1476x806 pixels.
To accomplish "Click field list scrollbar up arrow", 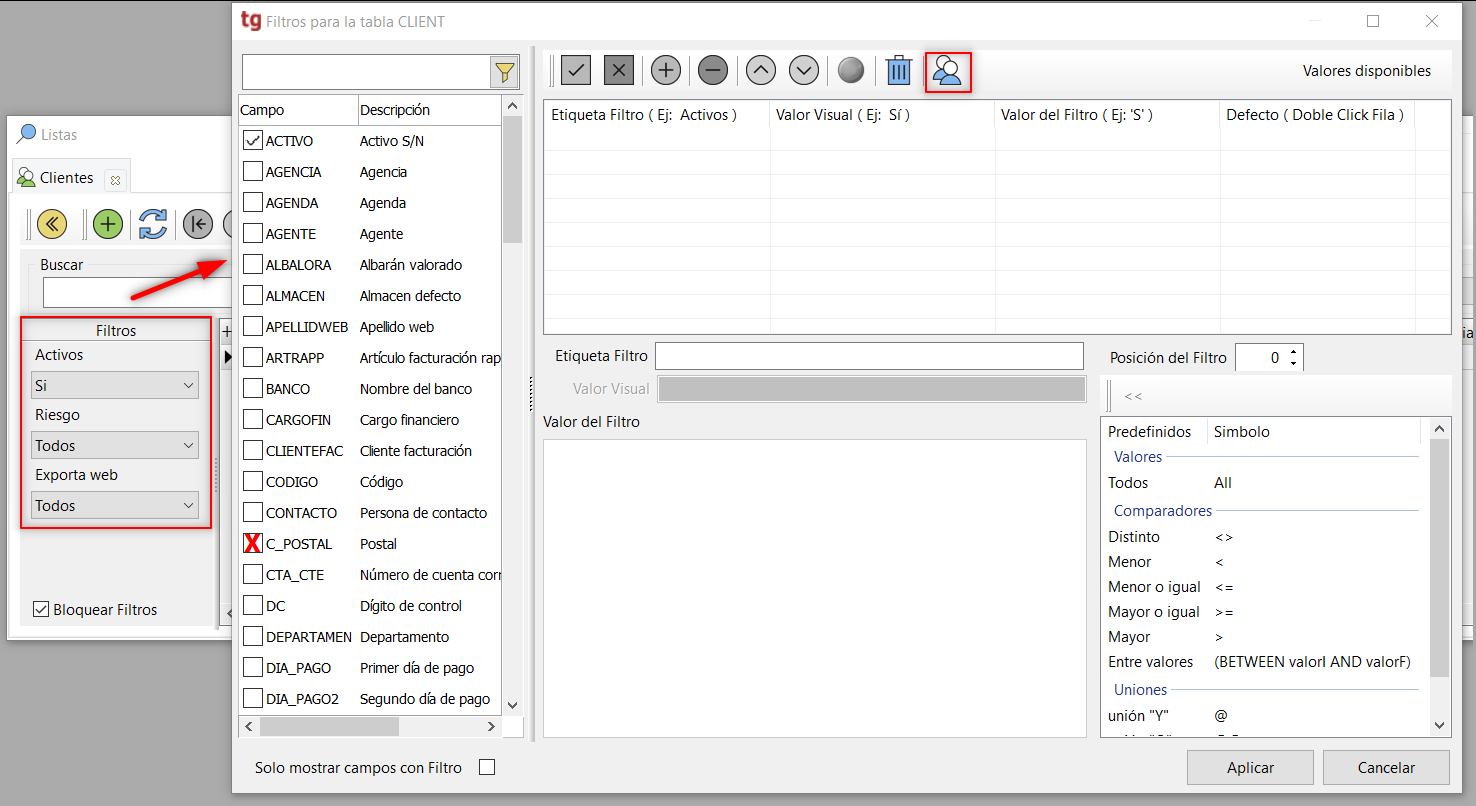I will coord(513,105).
